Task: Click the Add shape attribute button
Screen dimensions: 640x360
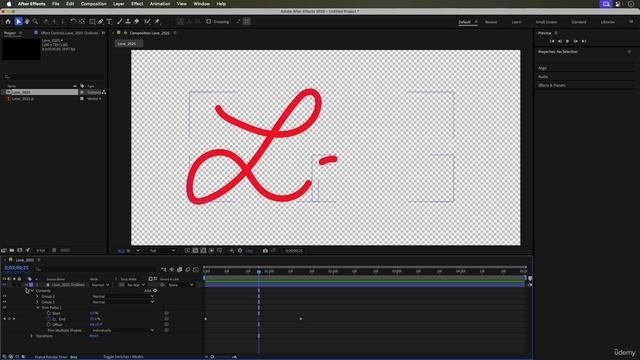Action: (x=155, y=291)
